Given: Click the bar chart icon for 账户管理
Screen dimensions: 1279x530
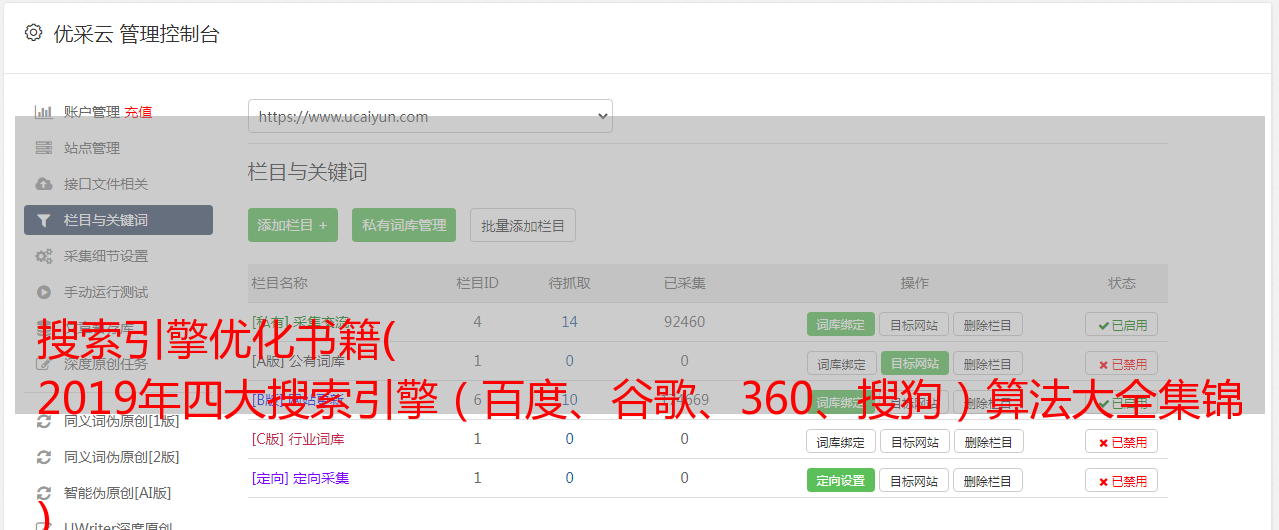Looking at the screenshot, I should (44, 112).
